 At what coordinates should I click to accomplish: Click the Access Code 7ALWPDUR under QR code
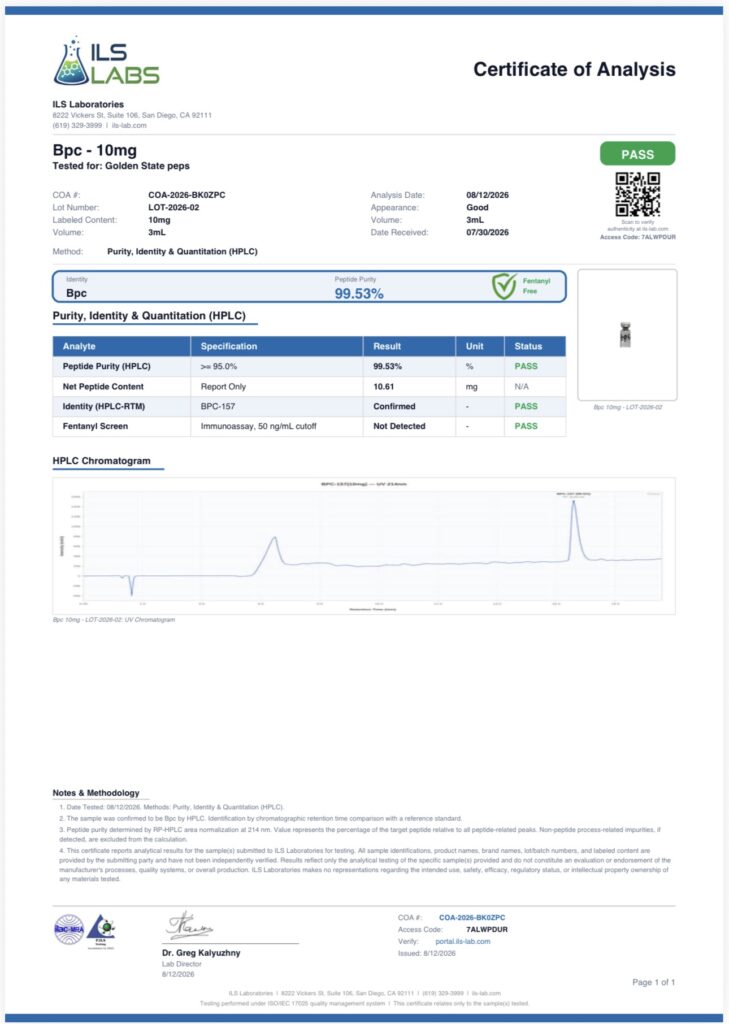pyautogui.click(x=638, y=237)
